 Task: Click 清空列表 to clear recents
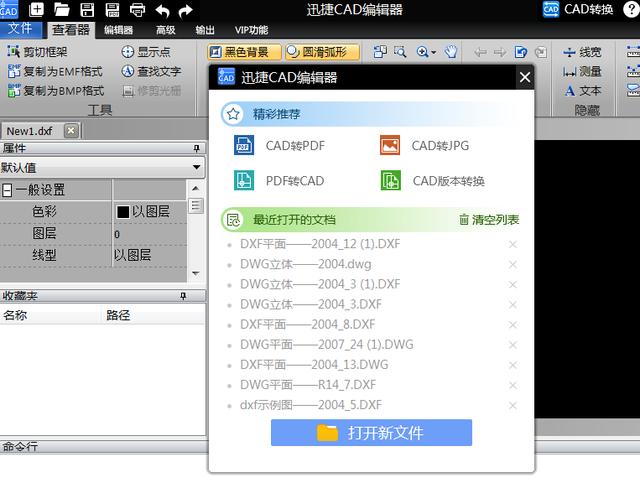tap(489, 220)
